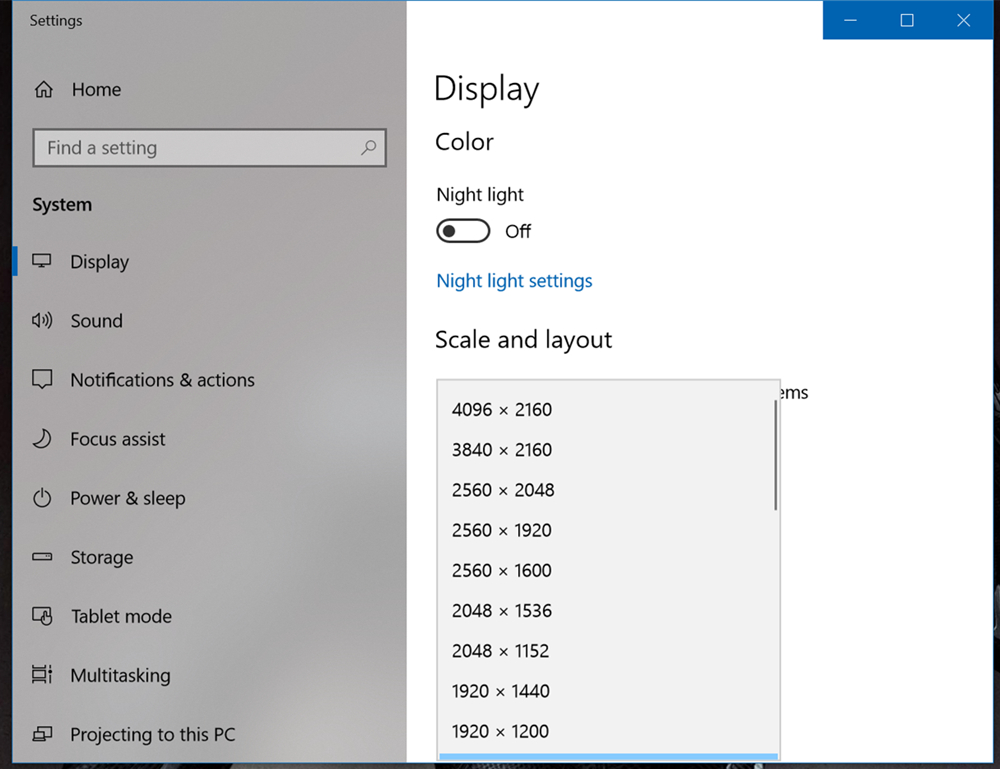Click the Sound speaker icon

pos(42,321)
